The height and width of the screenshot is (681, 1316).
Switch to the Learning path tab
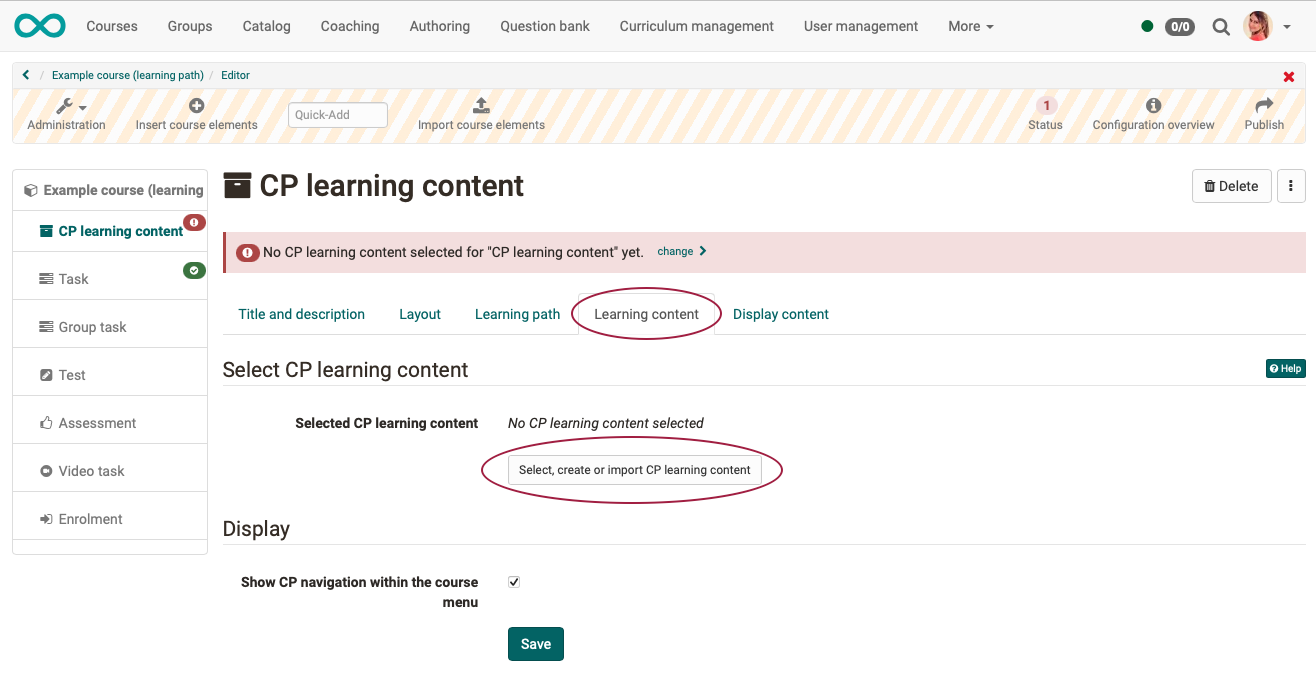tap(517, 314)
